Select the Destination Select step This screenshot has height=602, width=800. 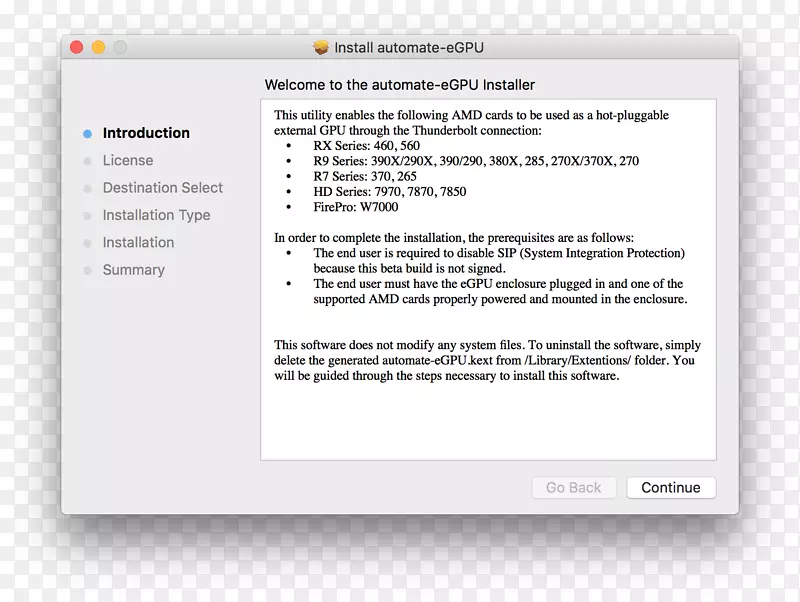pyautogui.click(x=163, y=188)
